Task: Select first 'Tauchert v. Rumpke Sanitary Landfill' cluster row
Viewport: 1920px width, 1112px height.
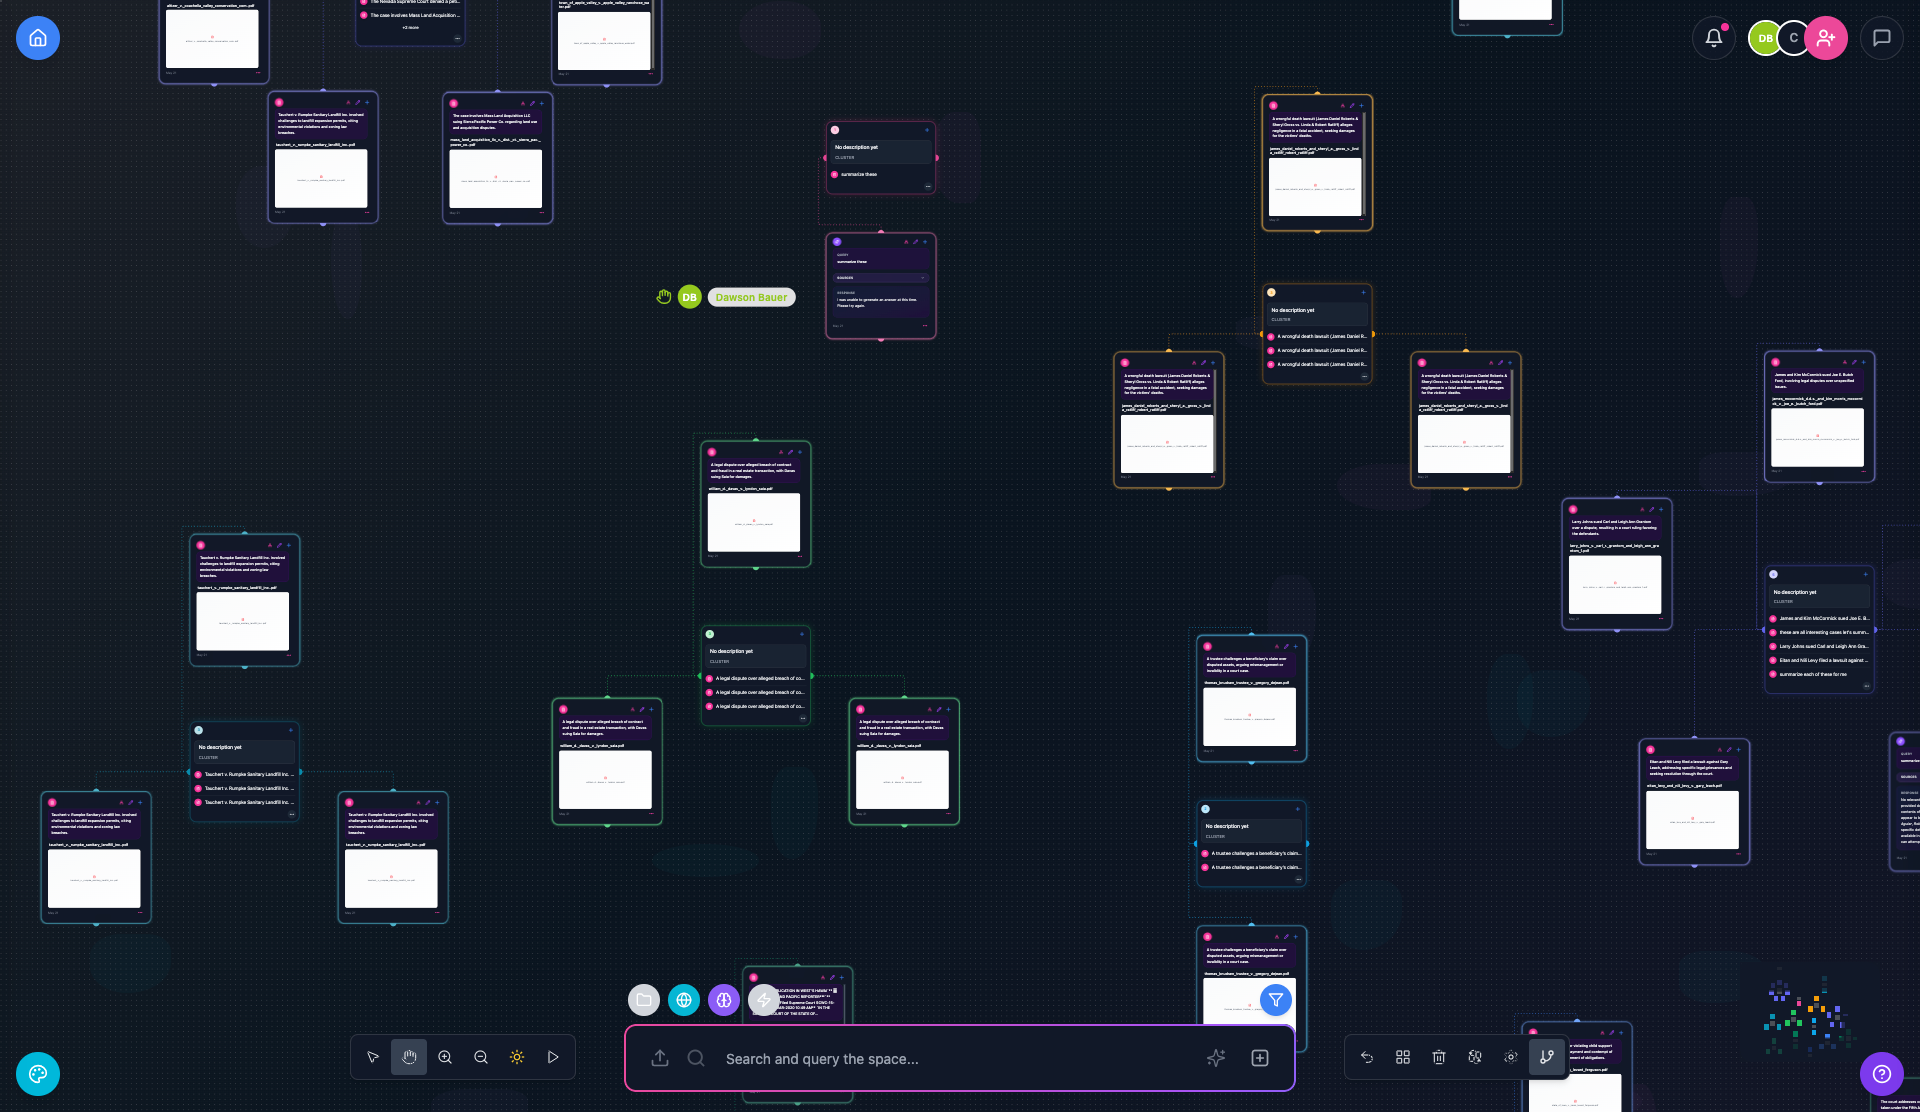Action: [x=244, y=774]
